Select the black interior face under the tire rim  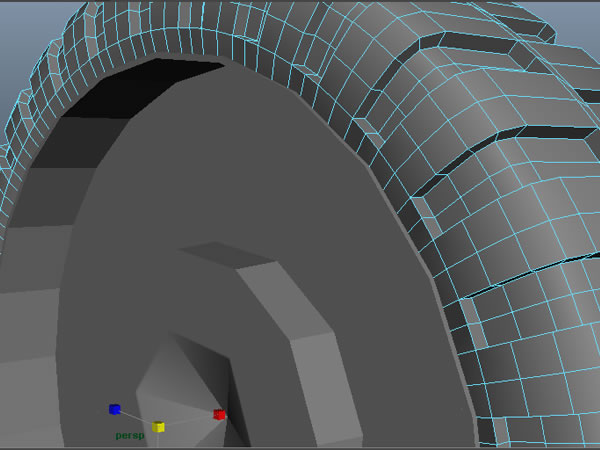[142, 89]
